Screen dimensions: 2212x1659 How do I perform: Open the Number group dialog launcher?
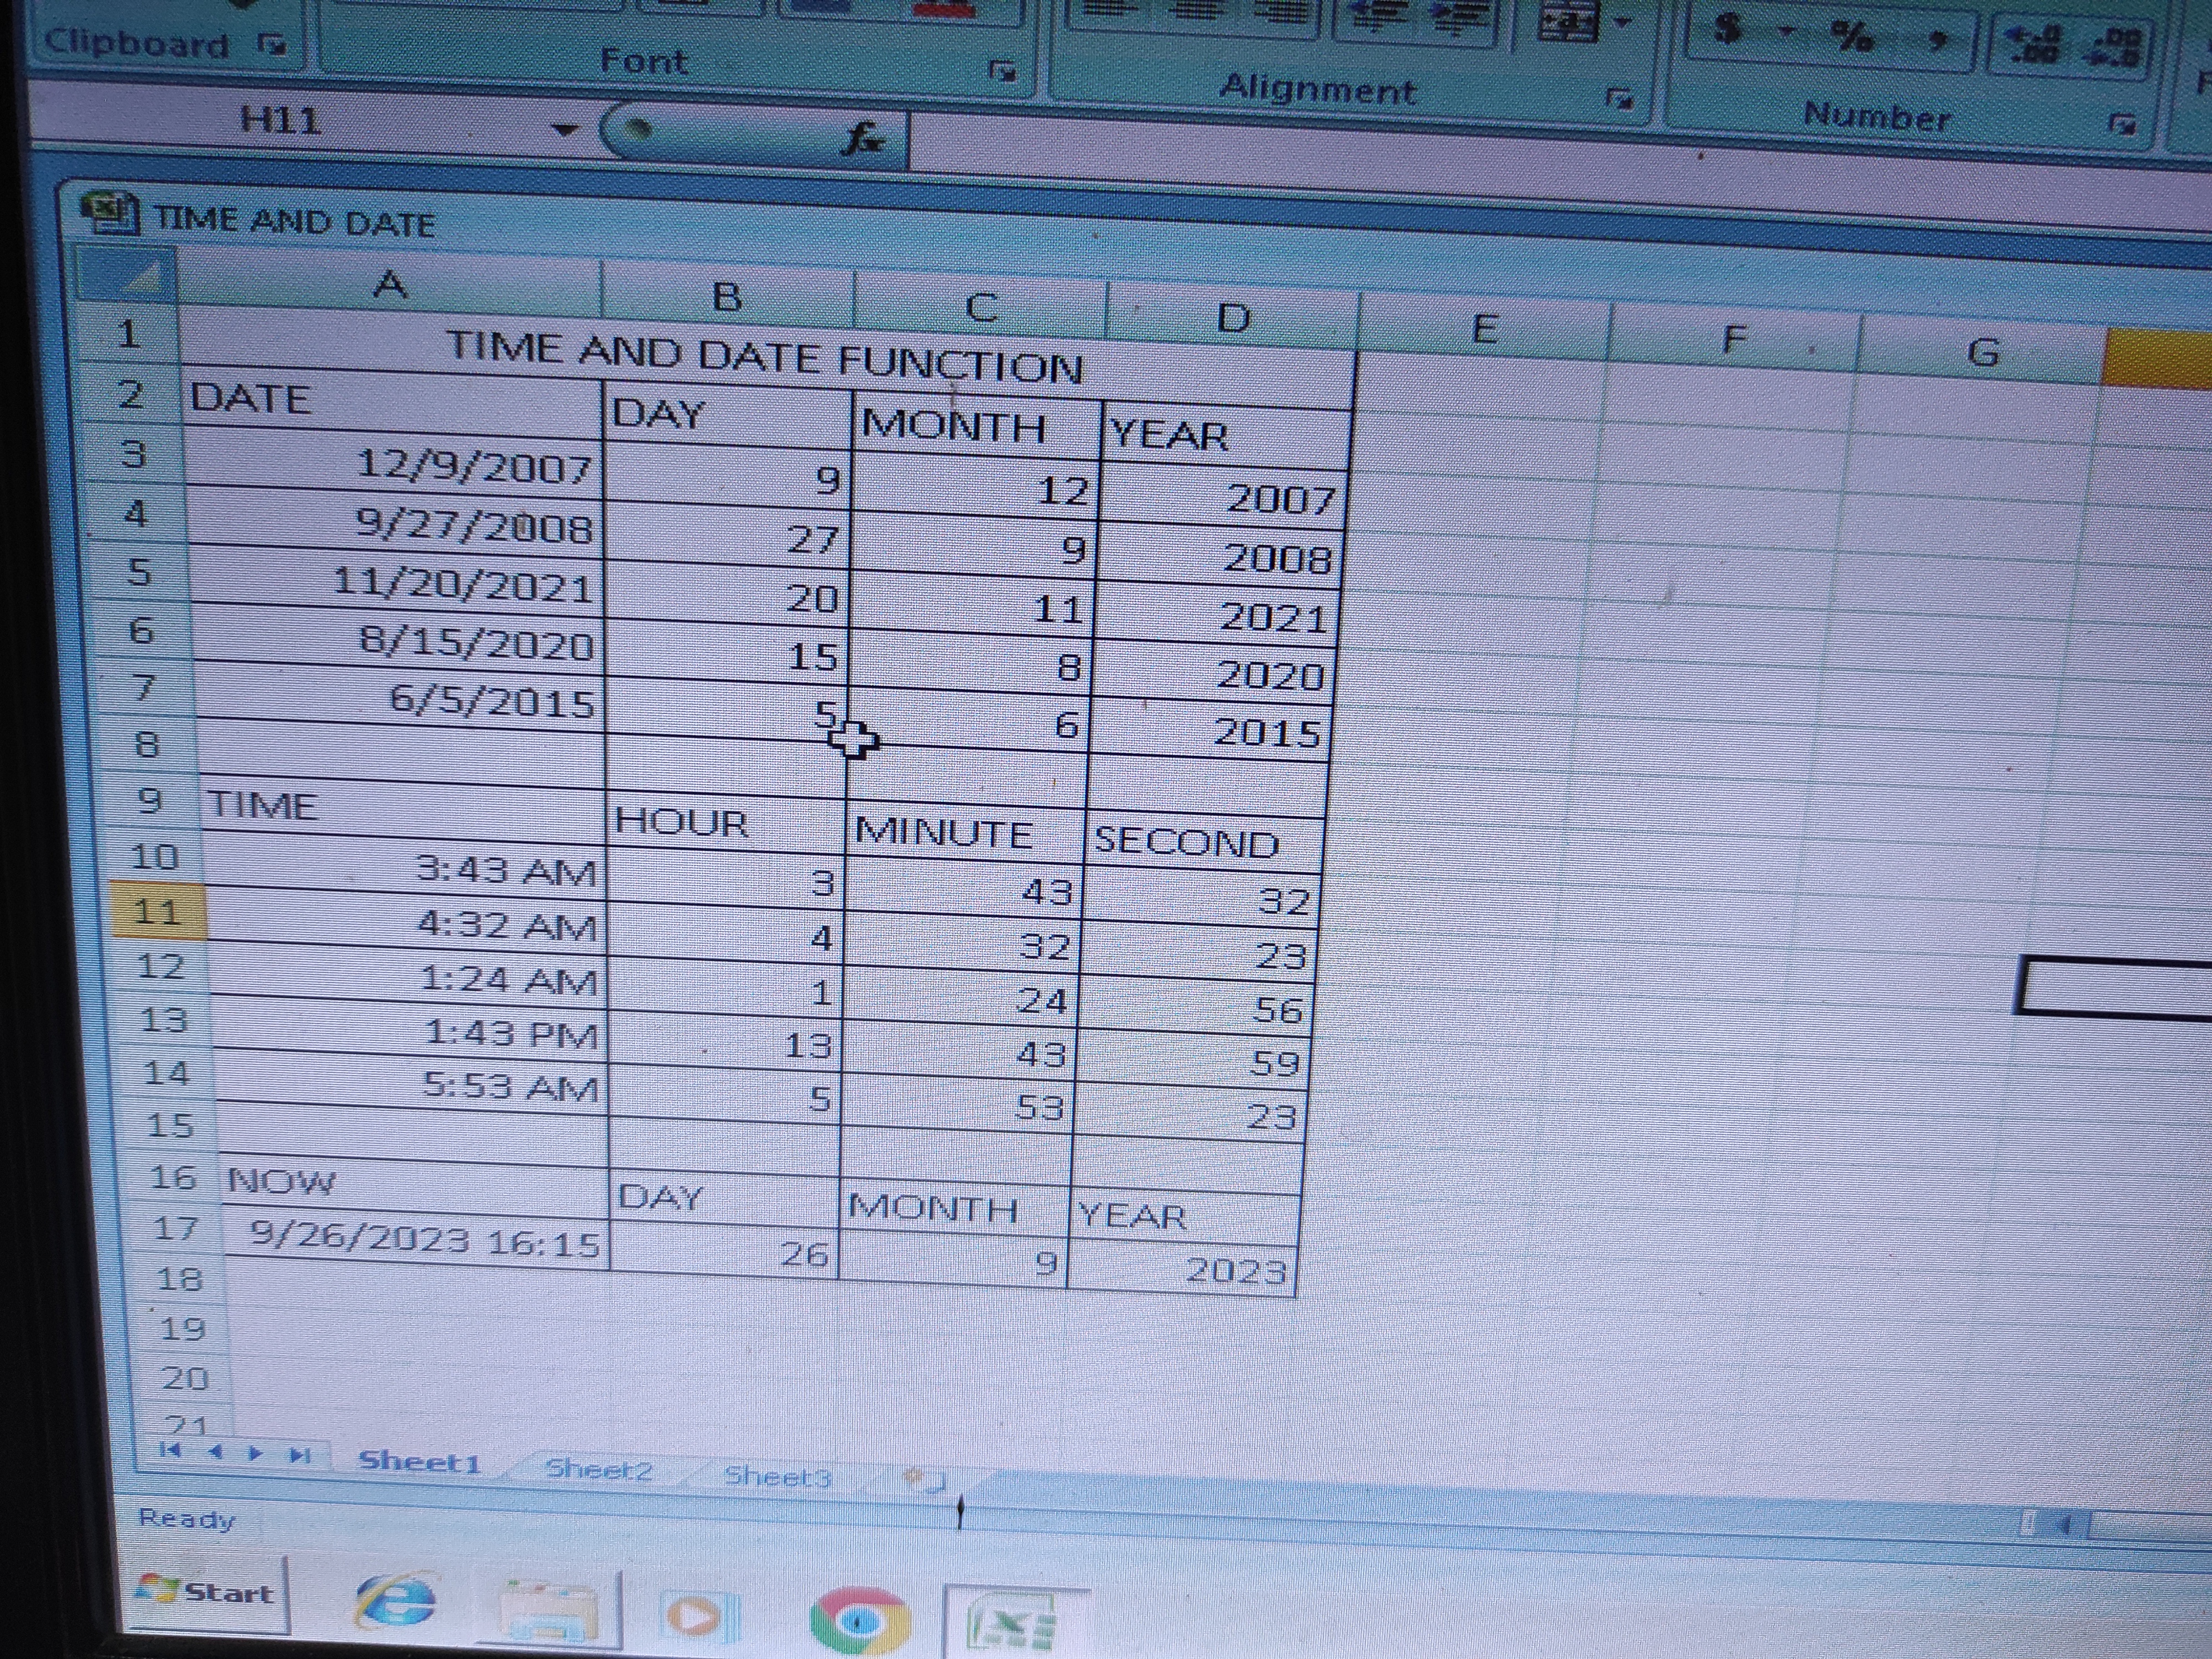(x=2122, y=125)
